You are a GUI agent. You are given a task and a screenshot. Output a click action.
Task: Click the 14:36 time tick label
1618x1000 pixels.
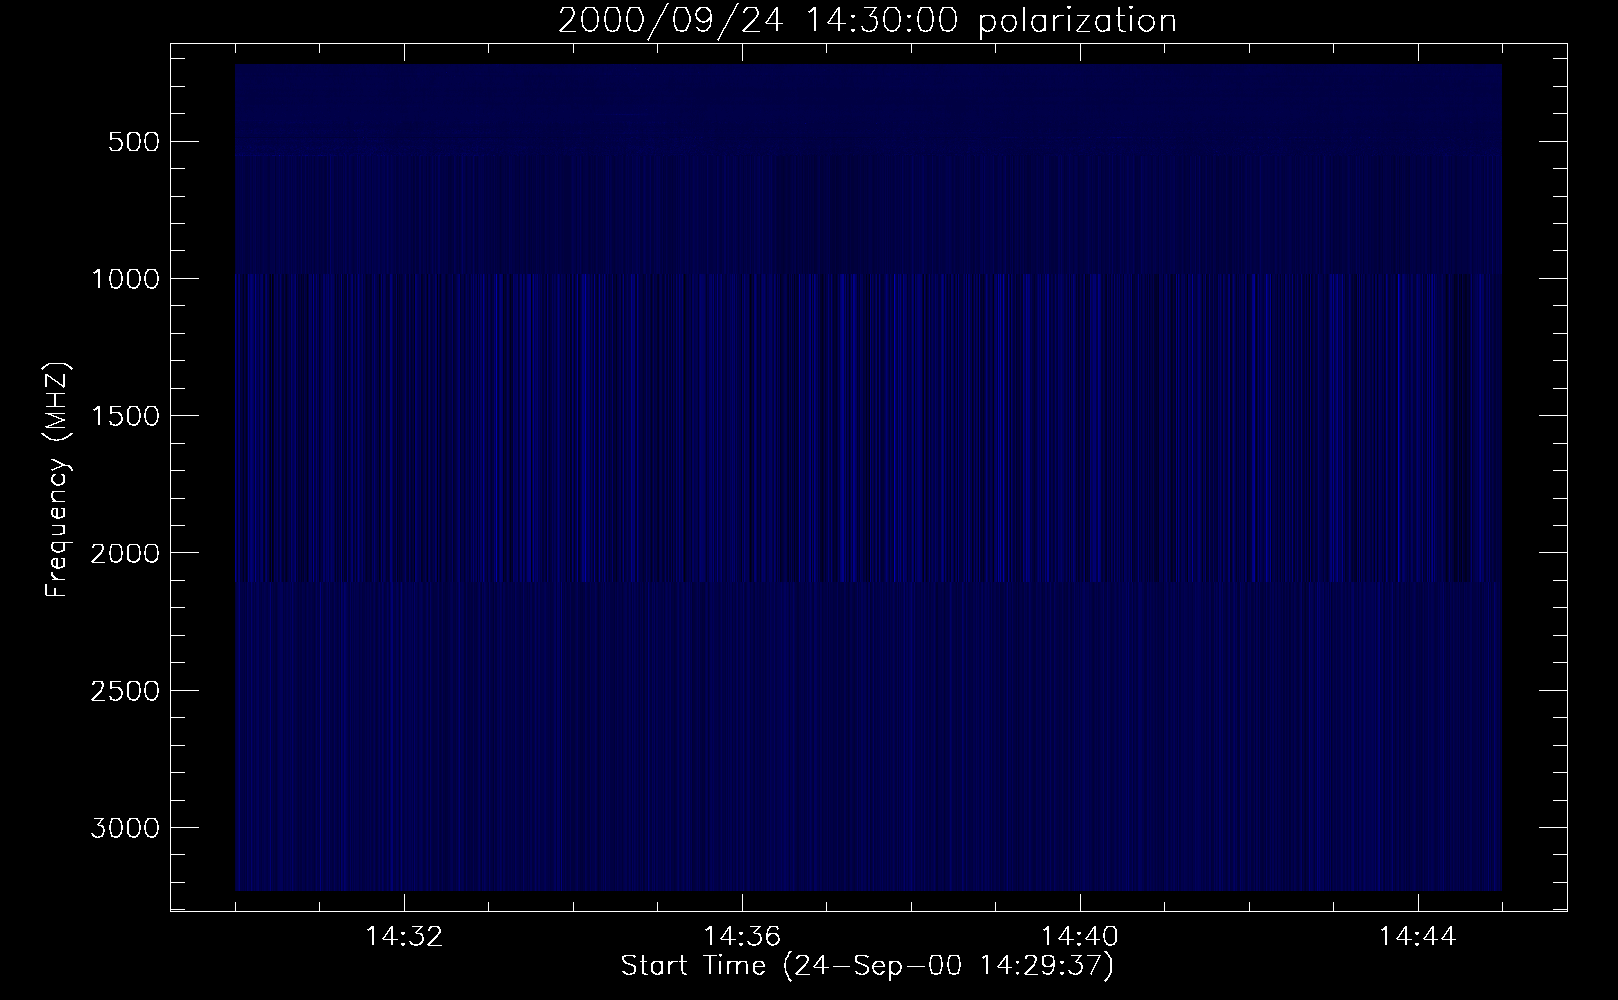click(x=742, y=937)
